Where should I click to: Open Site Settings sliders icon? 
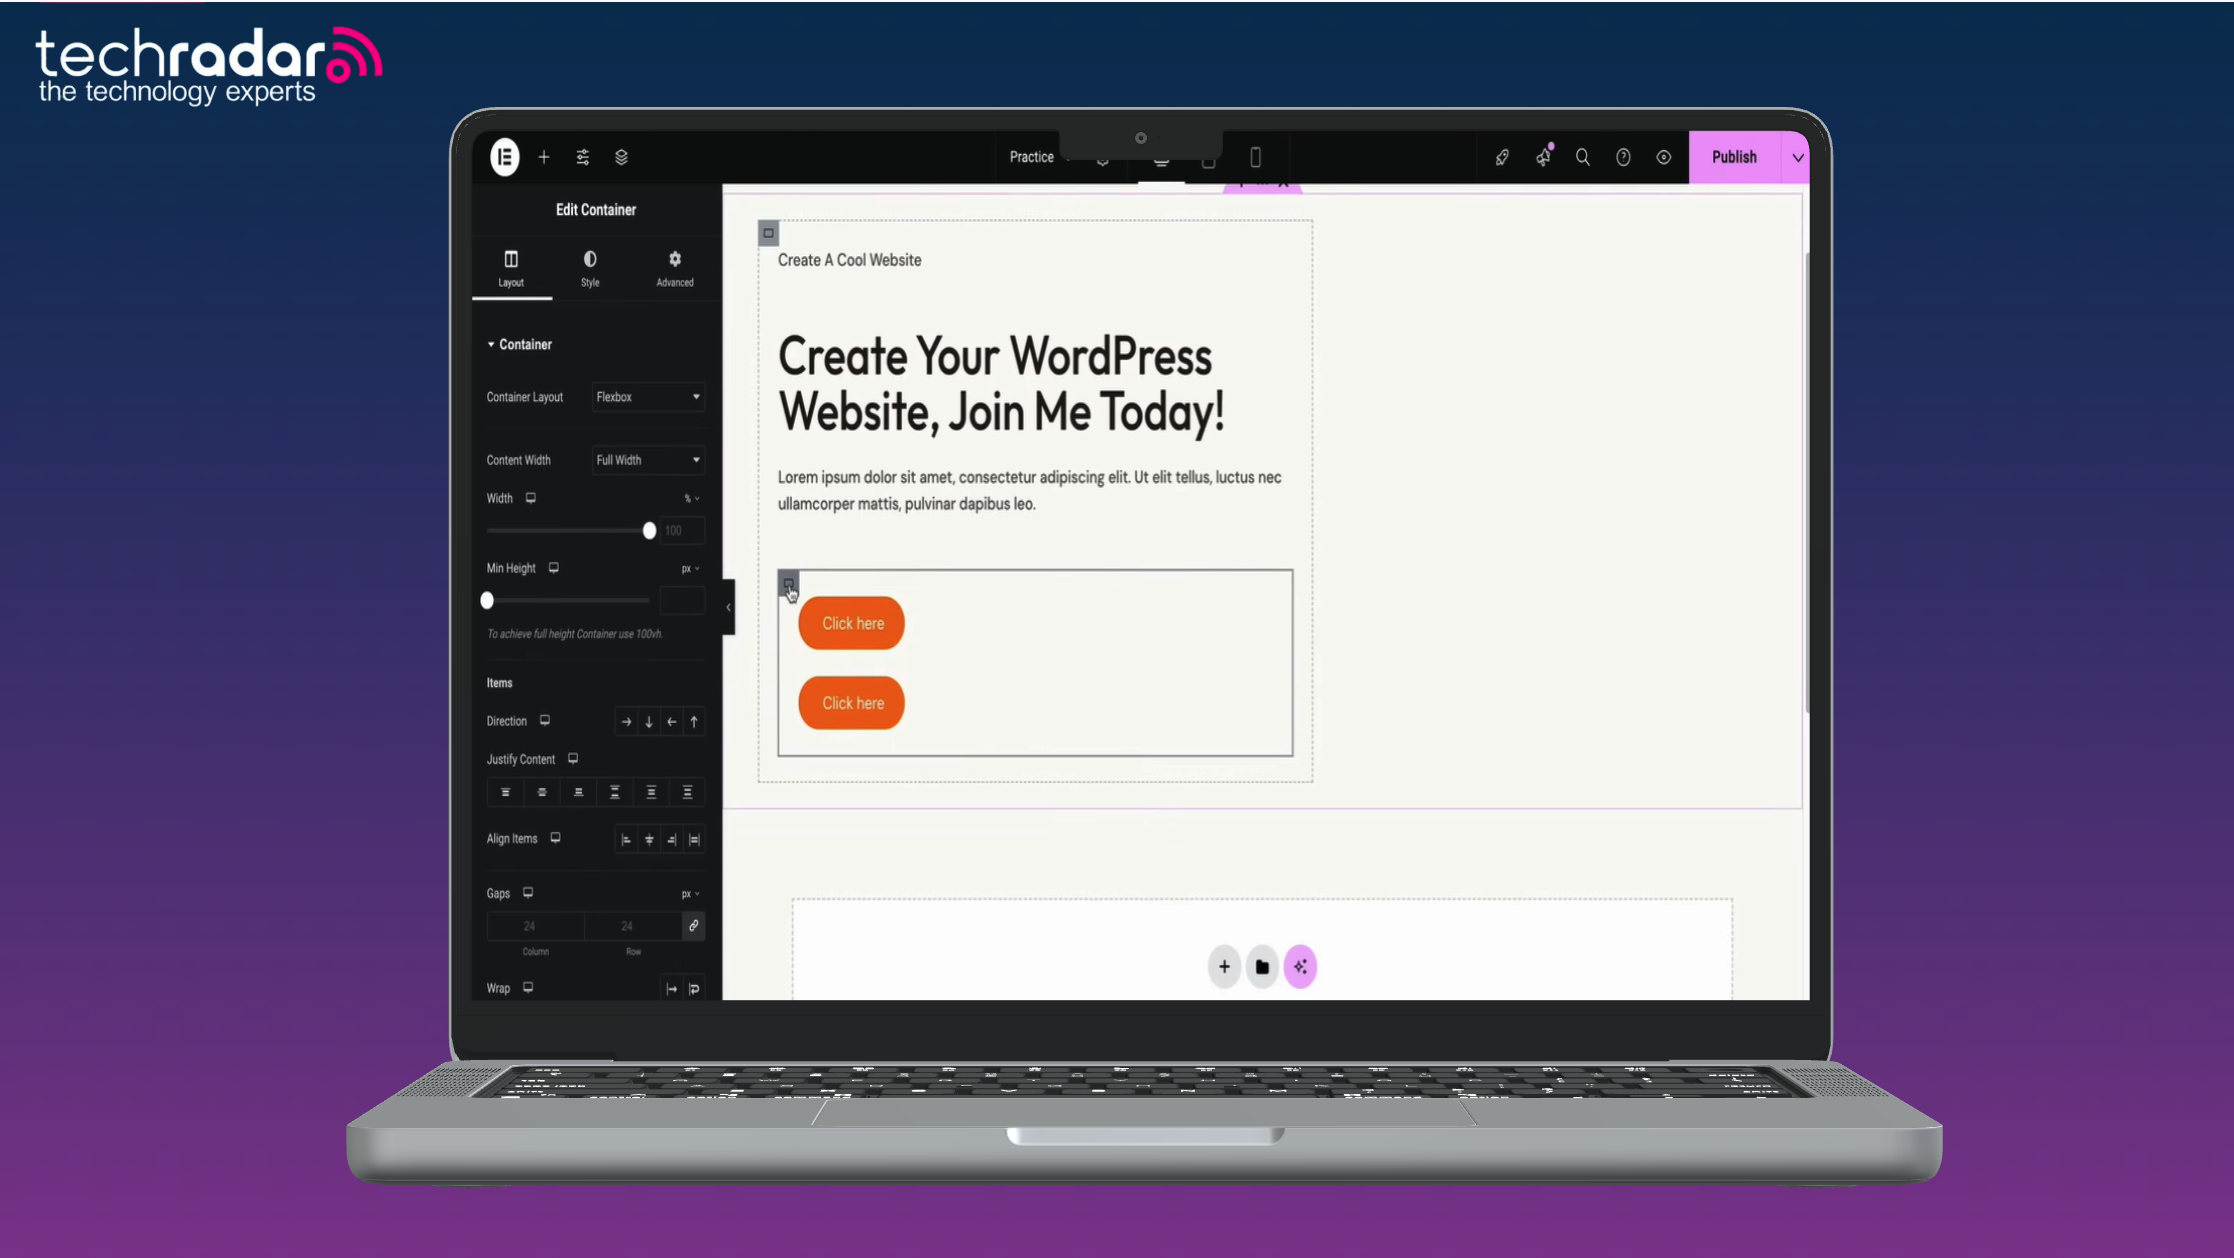pos(582,157)
